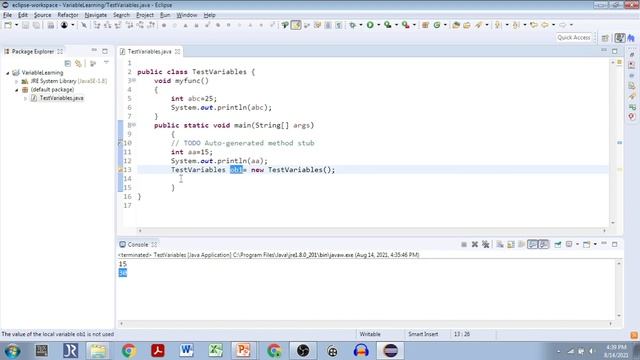Click the warning marker at line 13

point(120,170)
